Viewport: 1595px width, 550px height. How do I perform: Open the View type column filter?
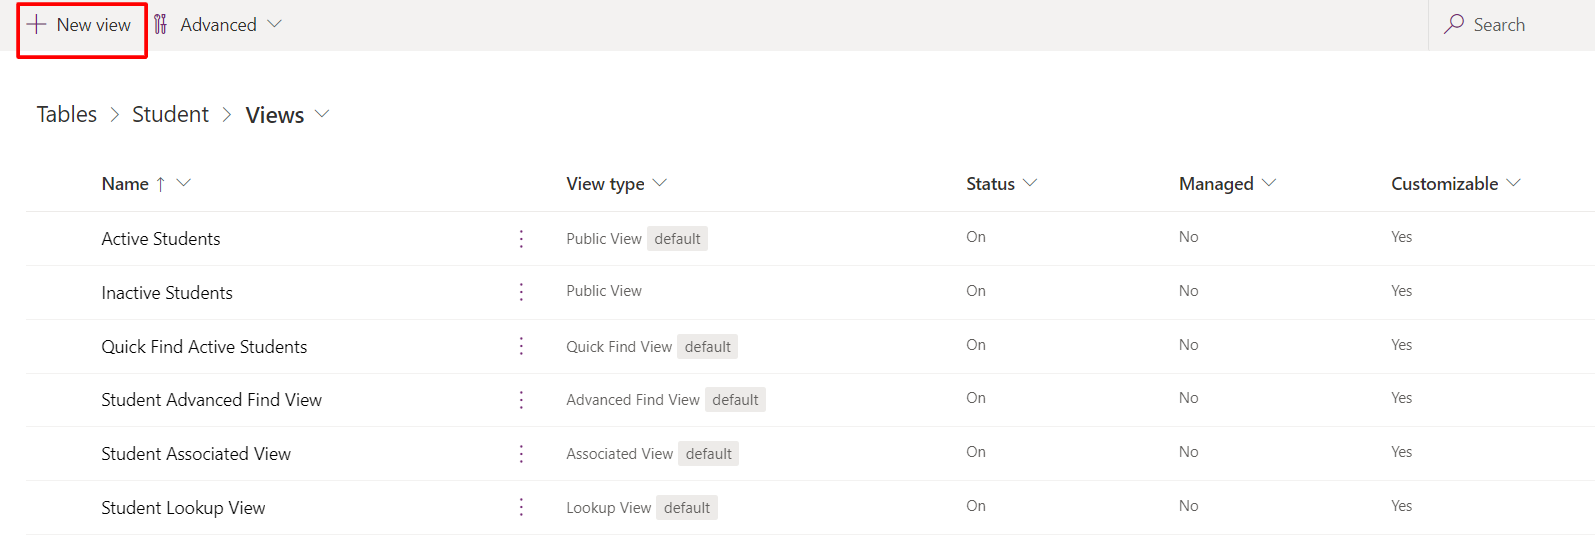[x=659, y=183]
